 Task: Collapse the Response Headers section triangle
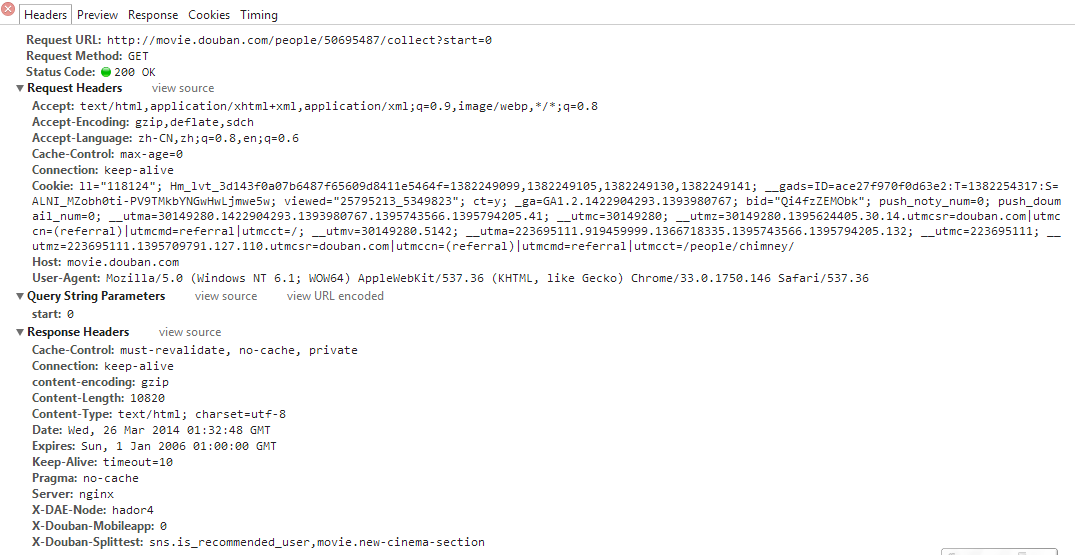pyautogui.click(x=21, y=332)
